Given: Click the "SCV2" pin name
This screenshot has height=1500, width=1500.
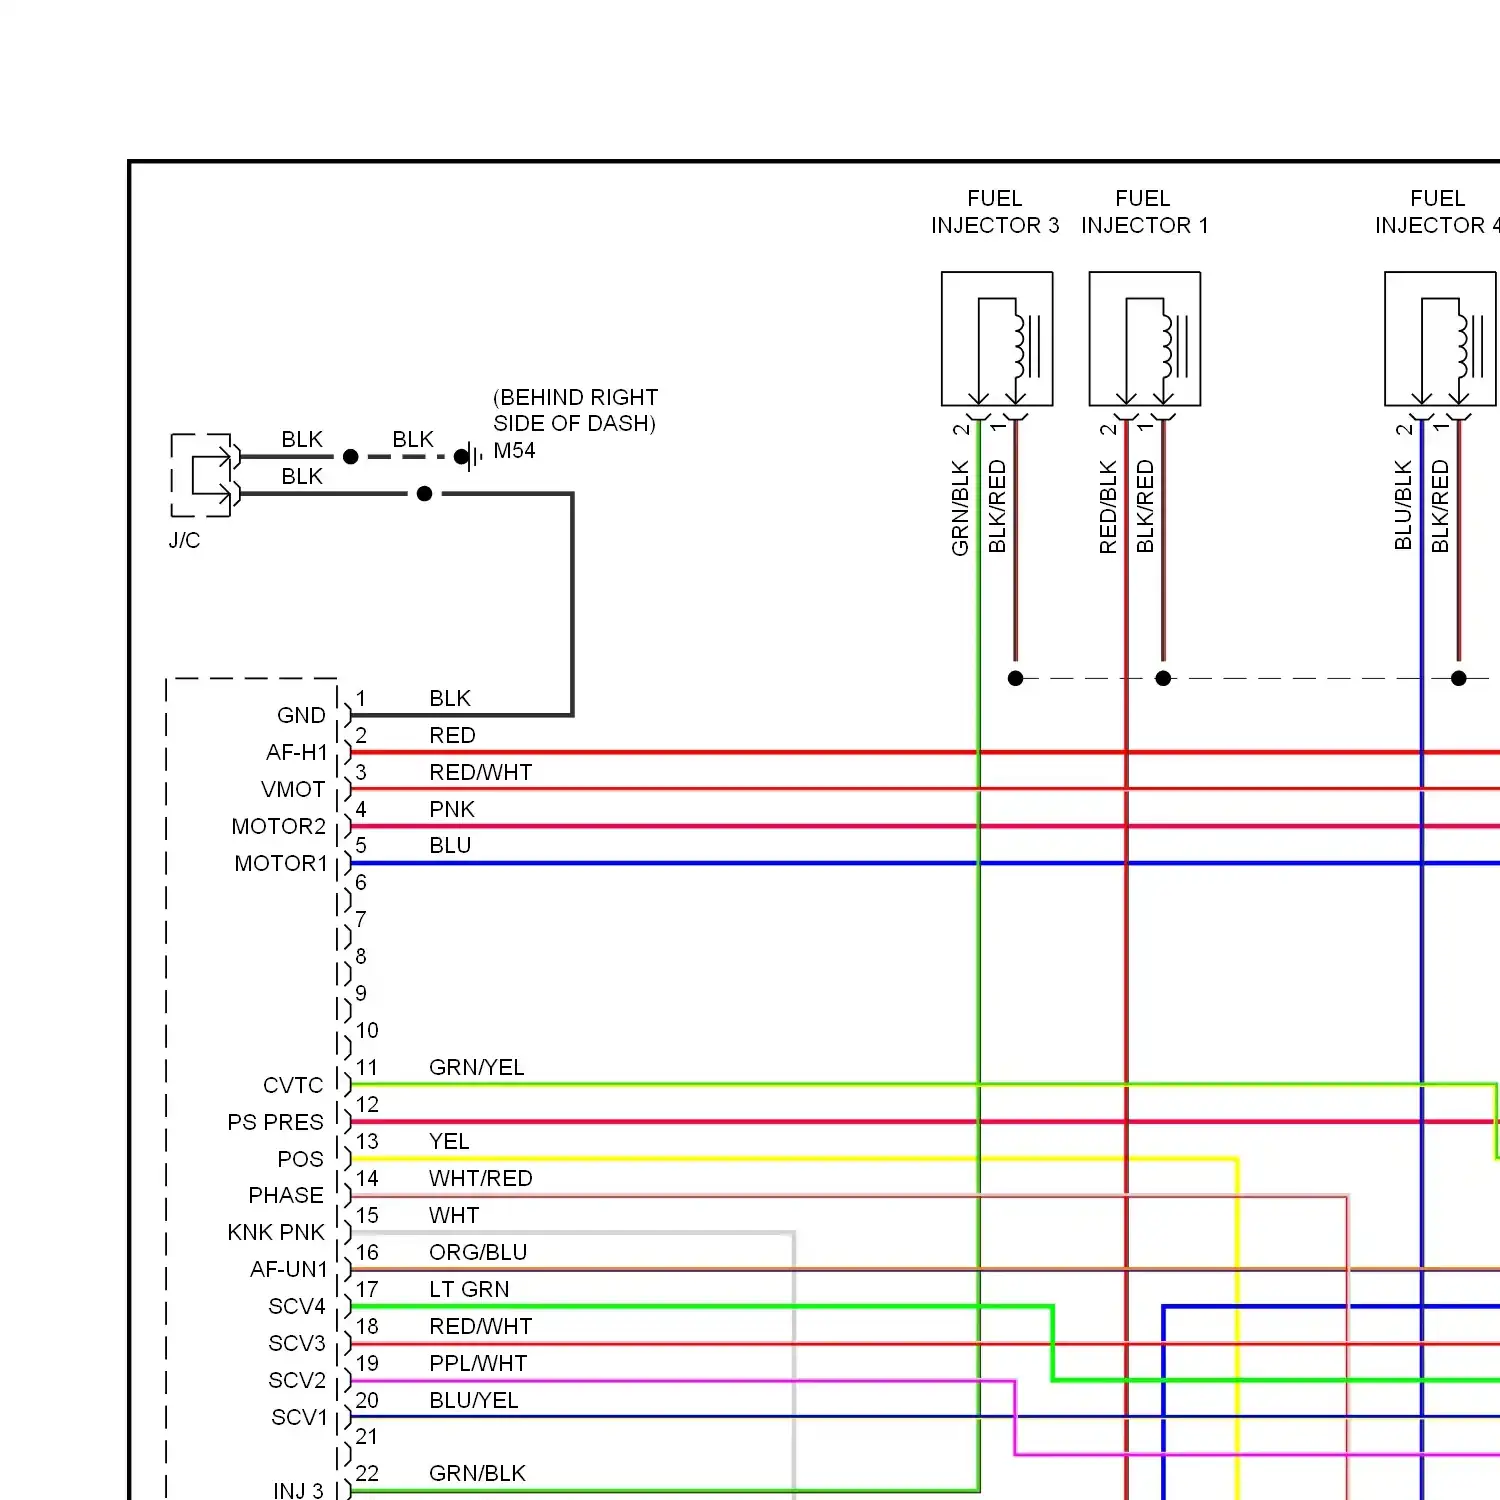Looking at the screenshot, I should tap(297, 1381).
